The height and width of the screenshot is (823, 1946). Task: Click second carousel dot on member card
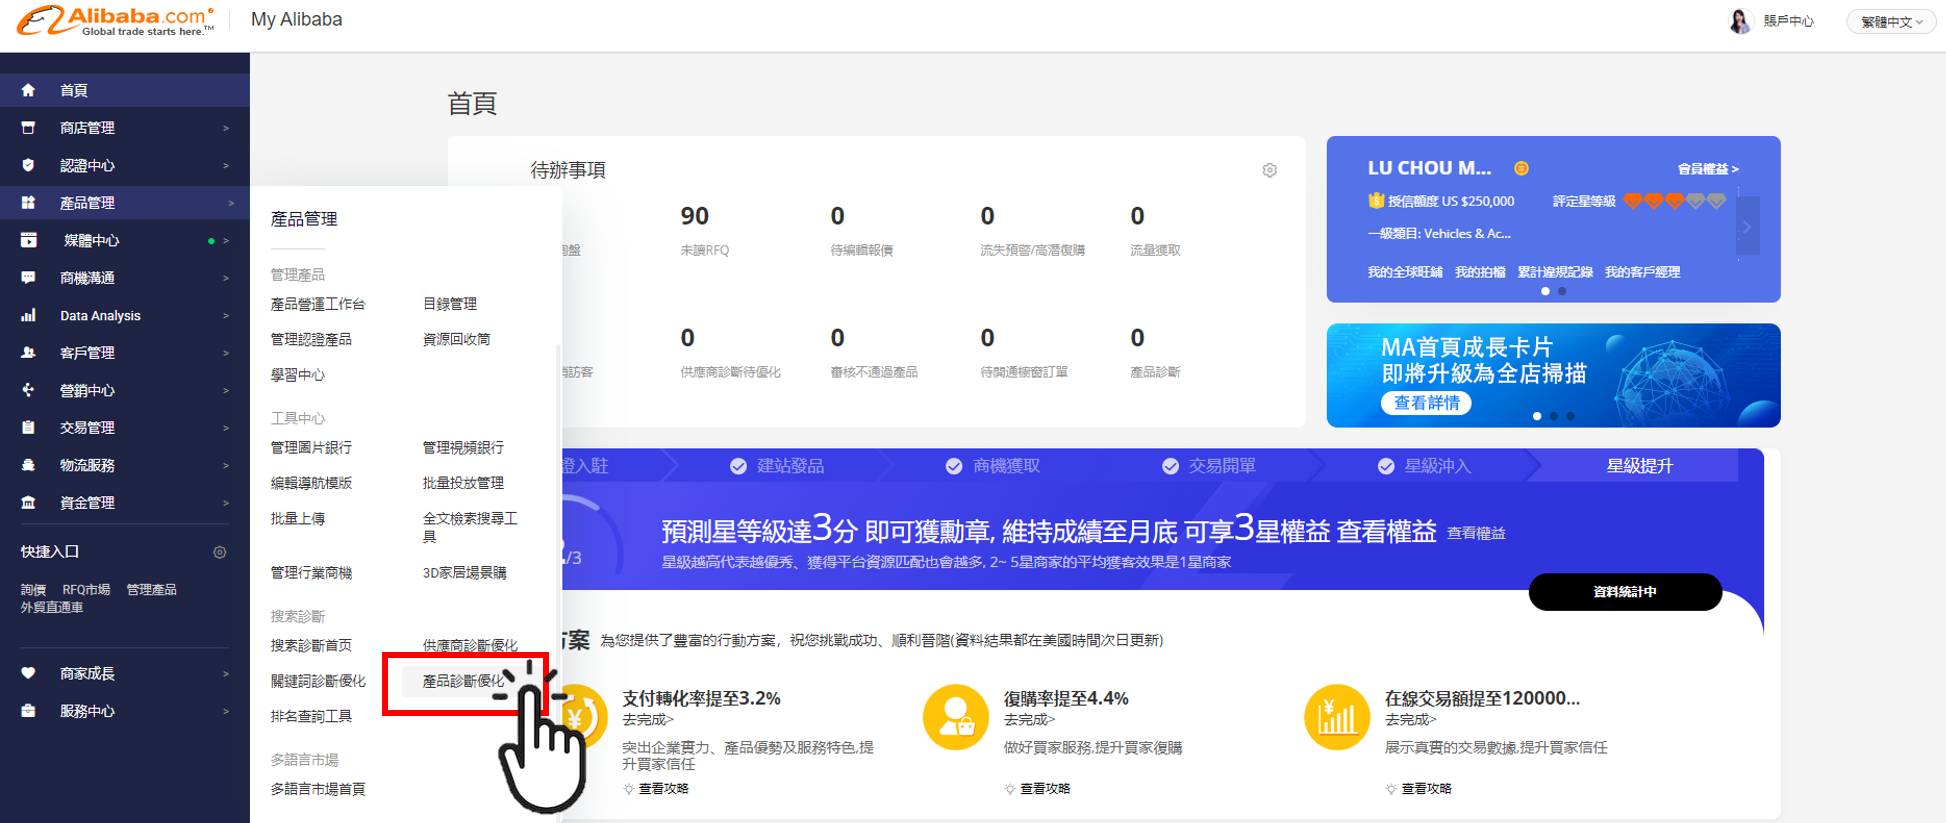[x=1562, y=291]
